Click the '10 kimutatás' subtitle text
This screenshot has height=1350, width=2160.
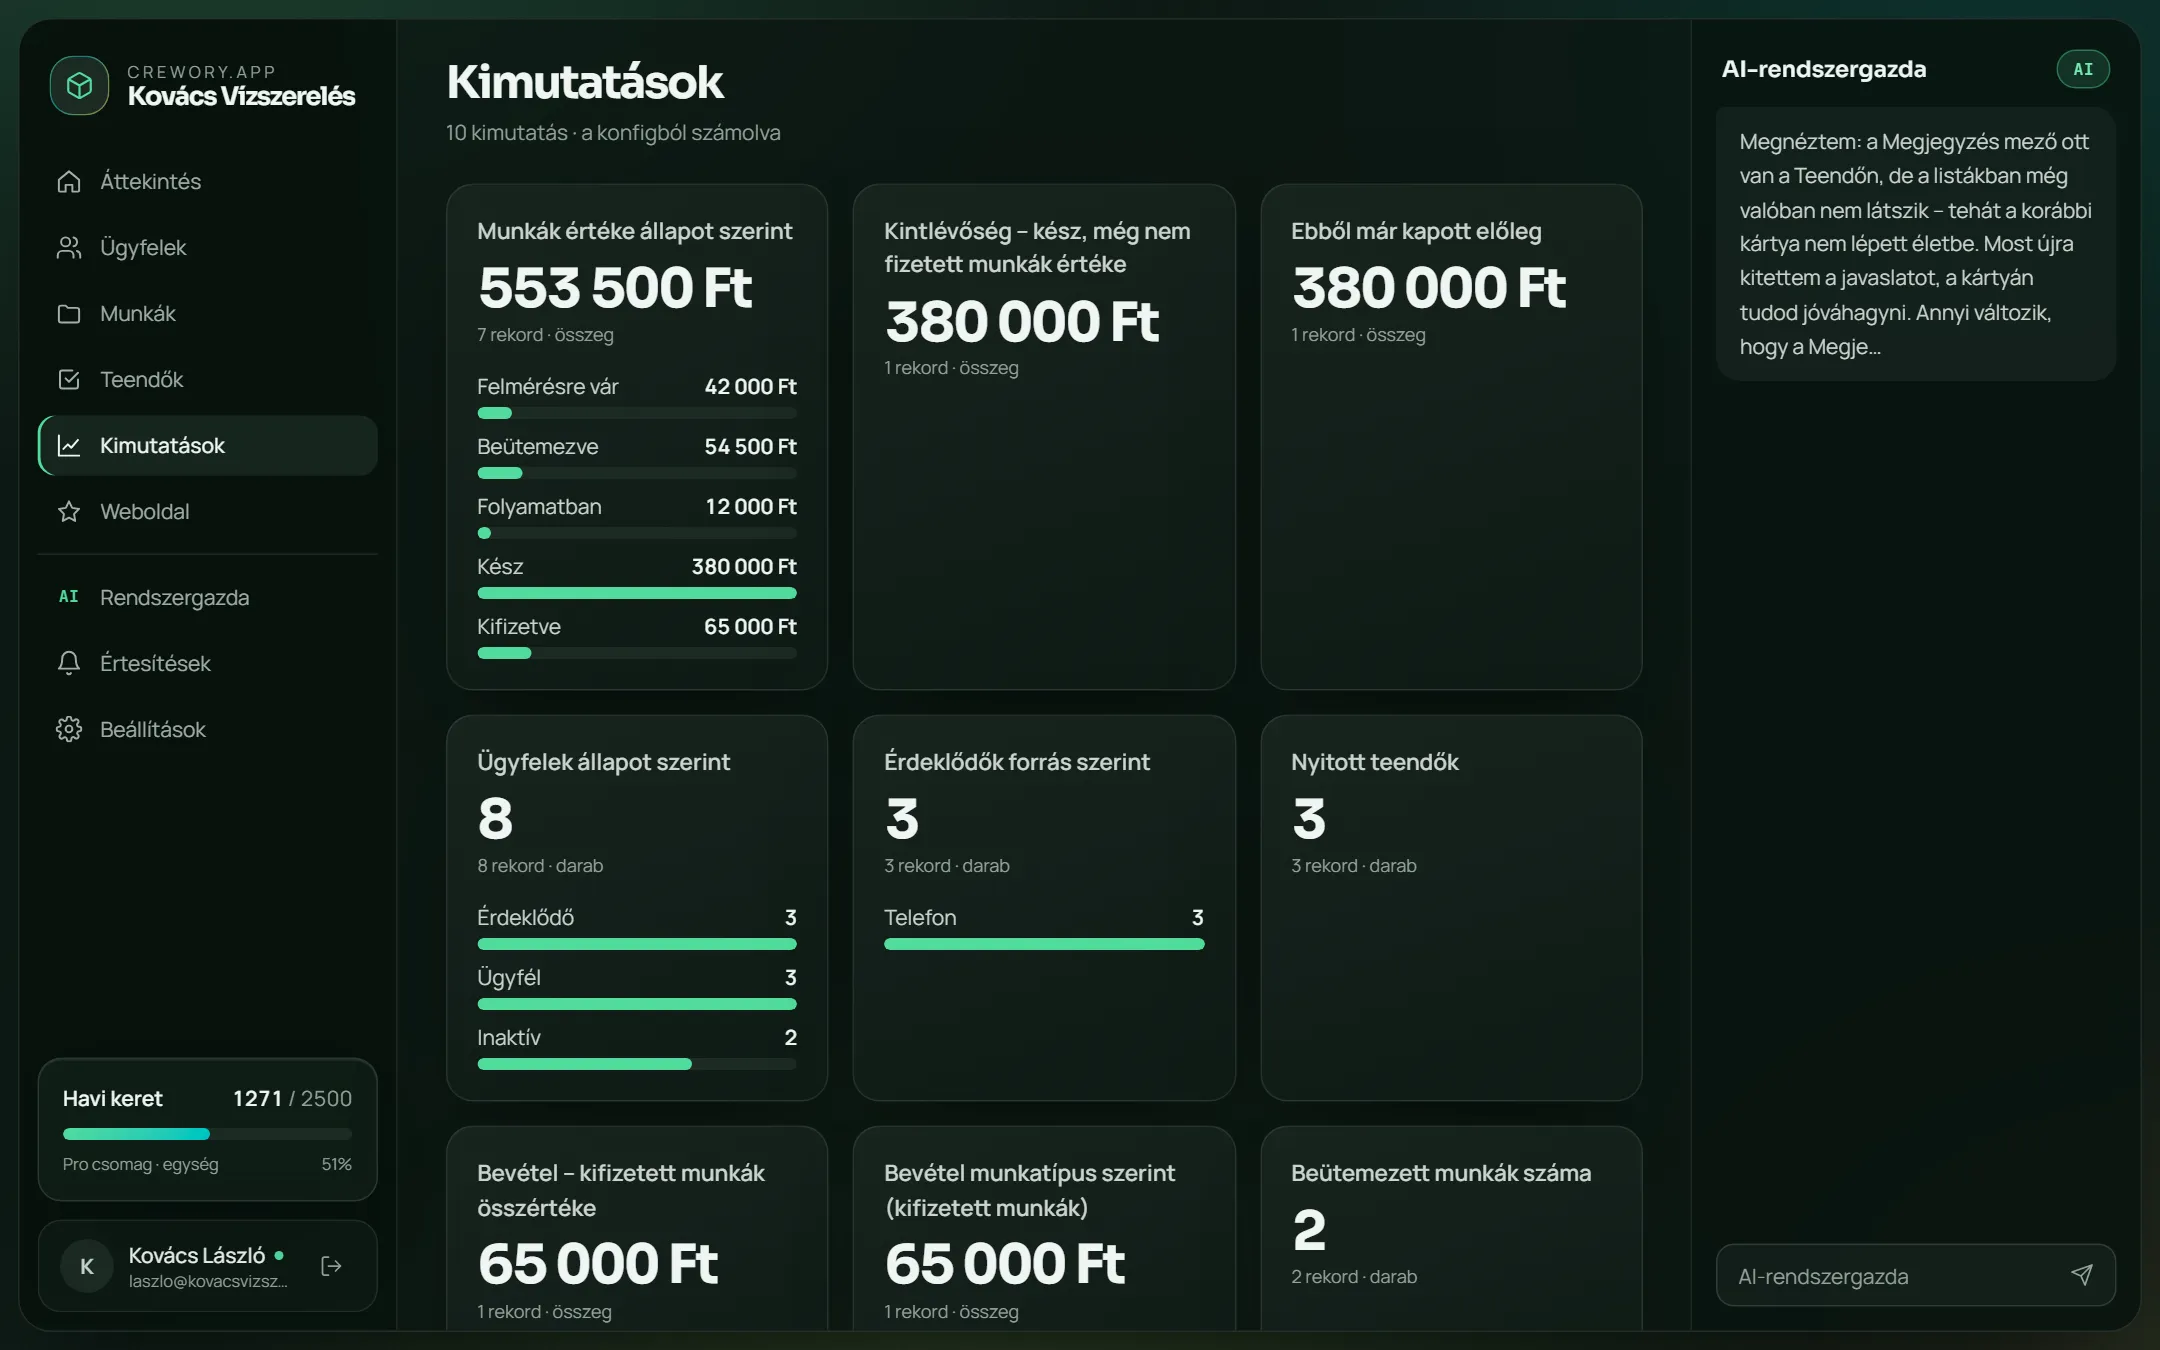click(x=613, y=132)
